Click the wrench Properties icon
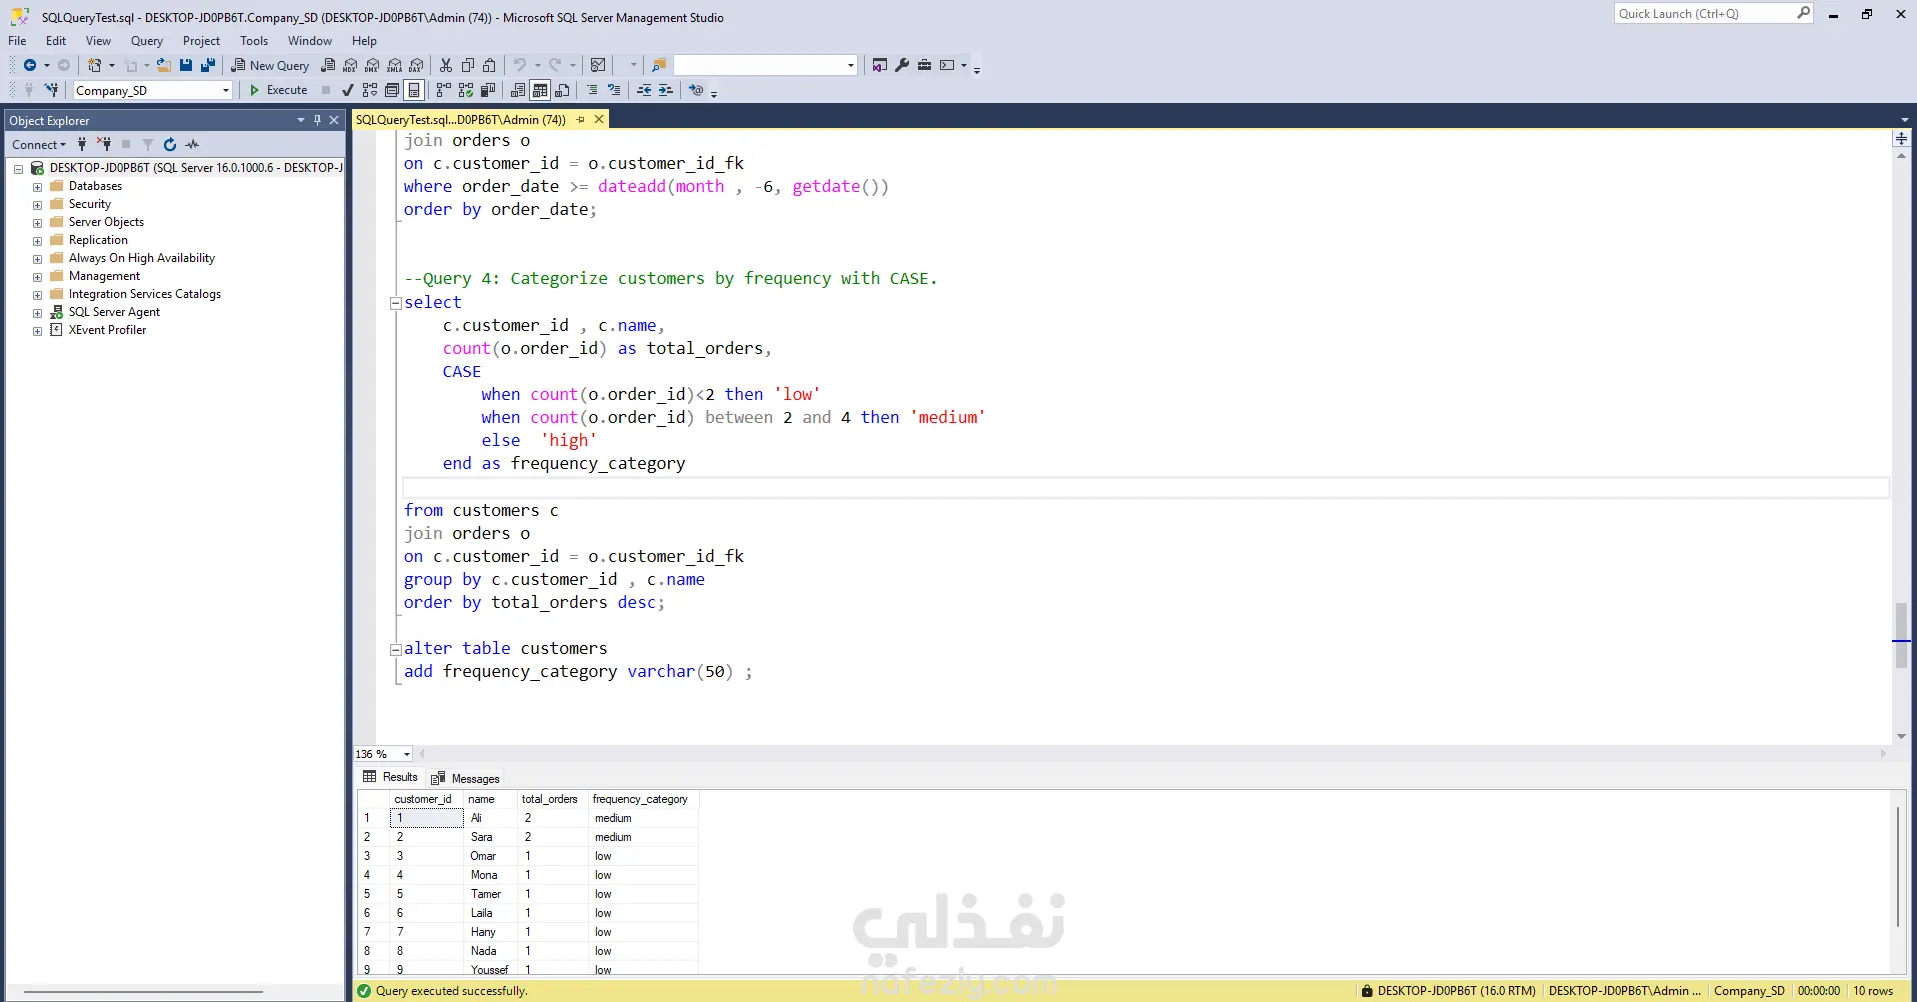 click(x=902, y=65)
